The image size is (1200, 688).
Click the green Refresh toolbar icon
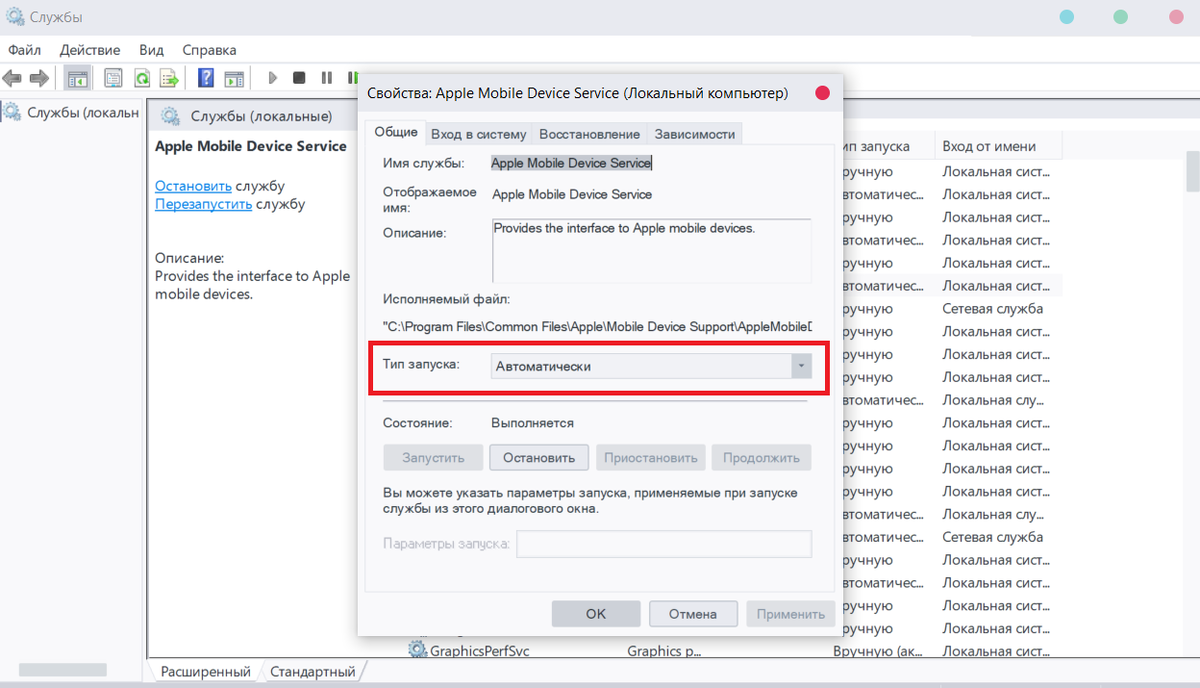click(143, 78)
